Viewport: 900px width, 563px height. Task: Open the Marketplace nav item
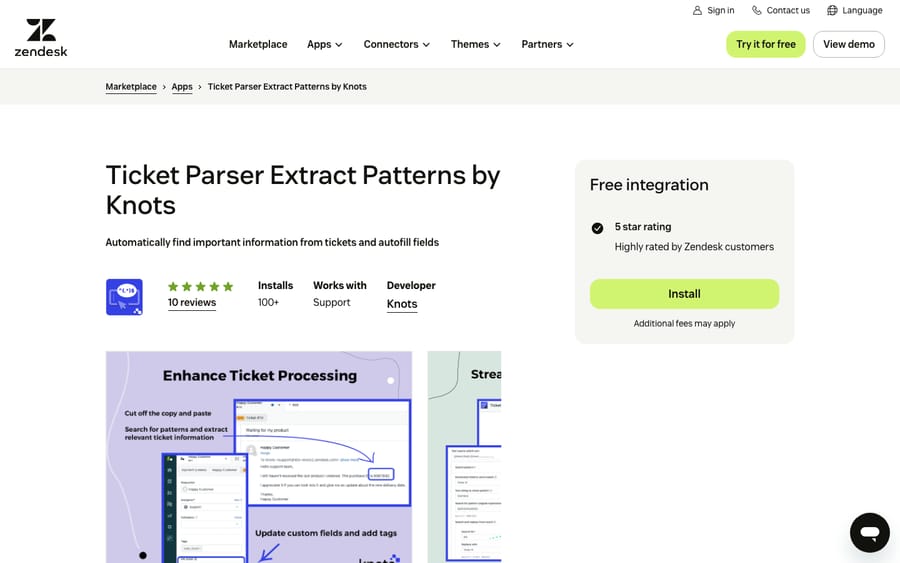click(258, 44)
